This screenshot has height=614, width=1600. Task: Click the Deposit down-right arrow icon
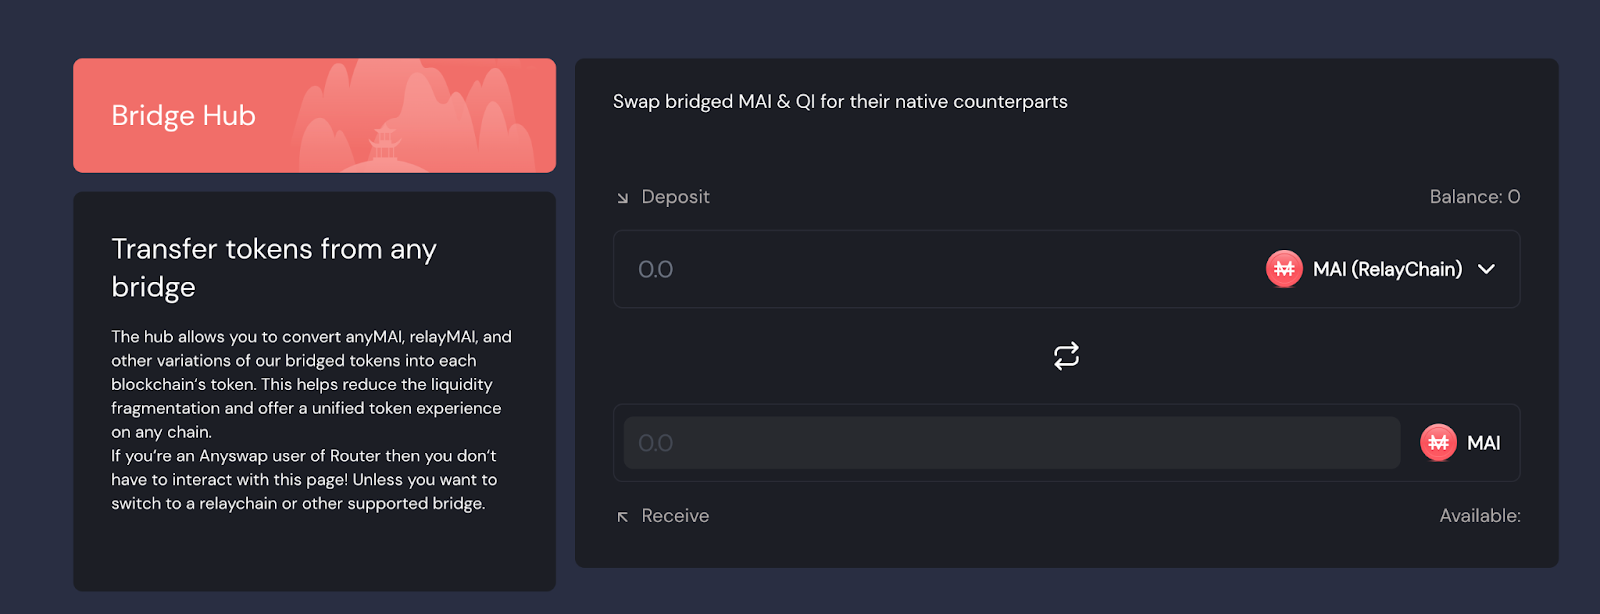point(622,198)
